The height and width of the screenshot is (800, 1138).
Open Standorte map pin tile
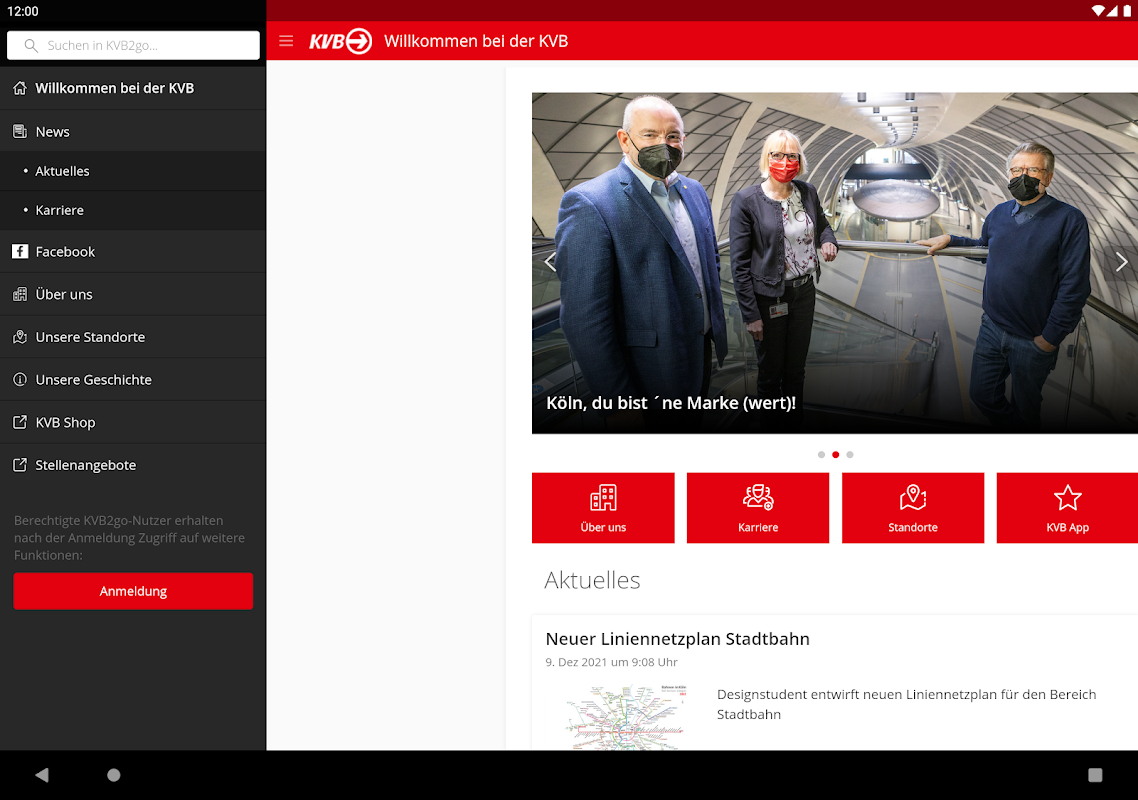coord(913,508)
